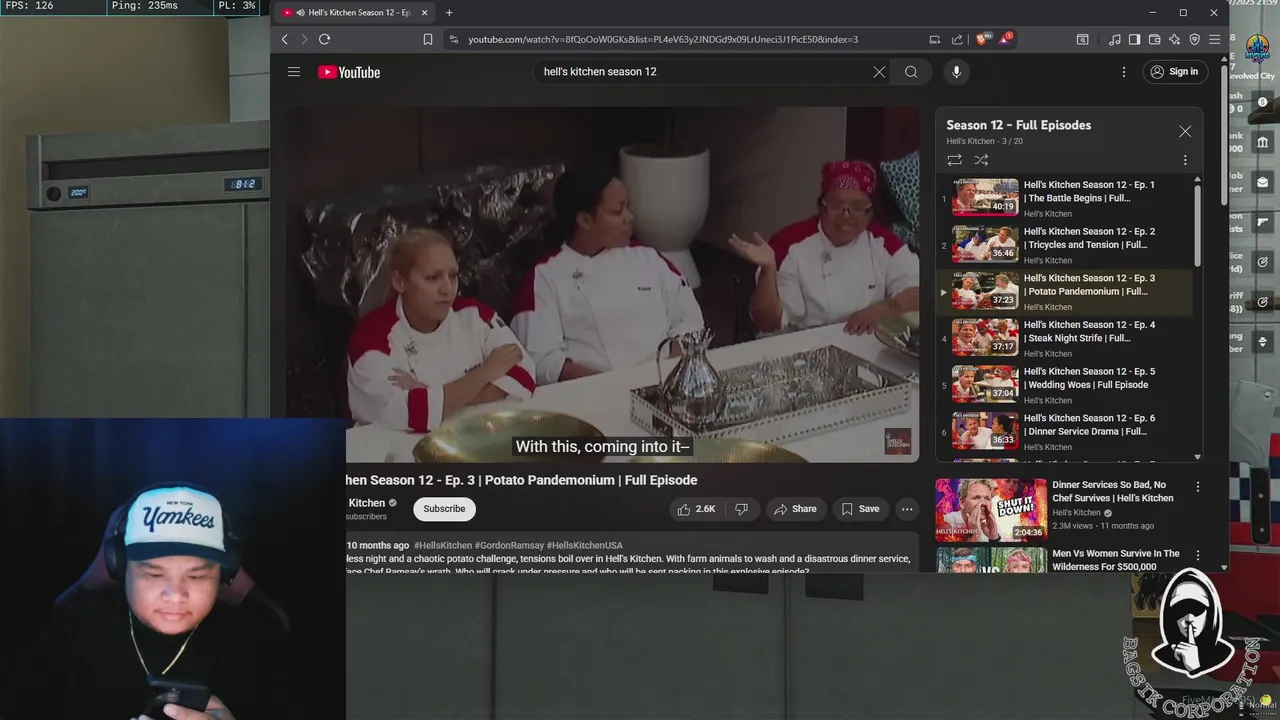The width and height of the screenshot is (1280, 720).
Task: Open site settings icon in address bar
Action: pyautogui.click(x=453, y=39)
